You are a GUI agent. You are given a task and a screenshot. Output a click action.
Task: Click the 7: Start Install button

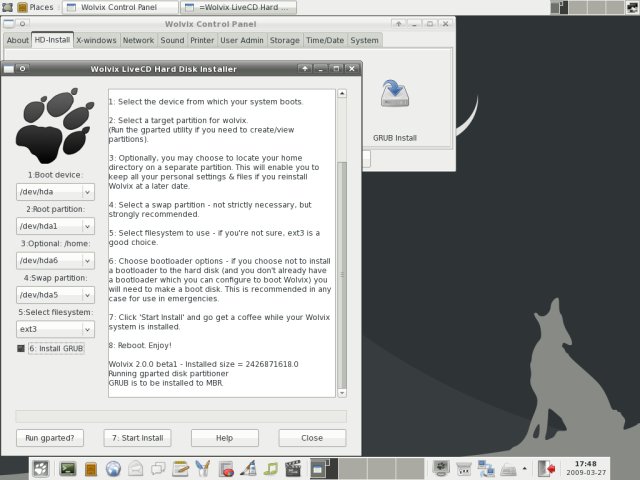tap(138, 438)
